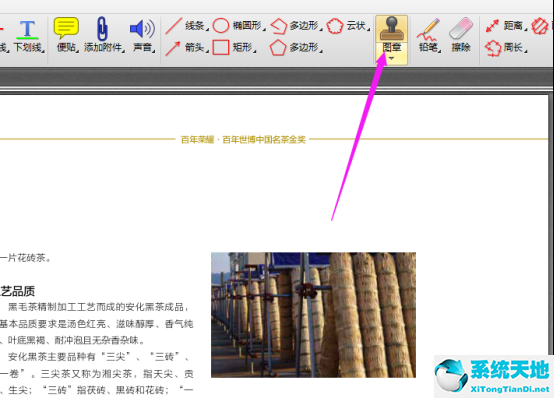Open the dropdown arrow beside 铅笔
The height and width of the screenshot is (398, 554).
point(440,52)
